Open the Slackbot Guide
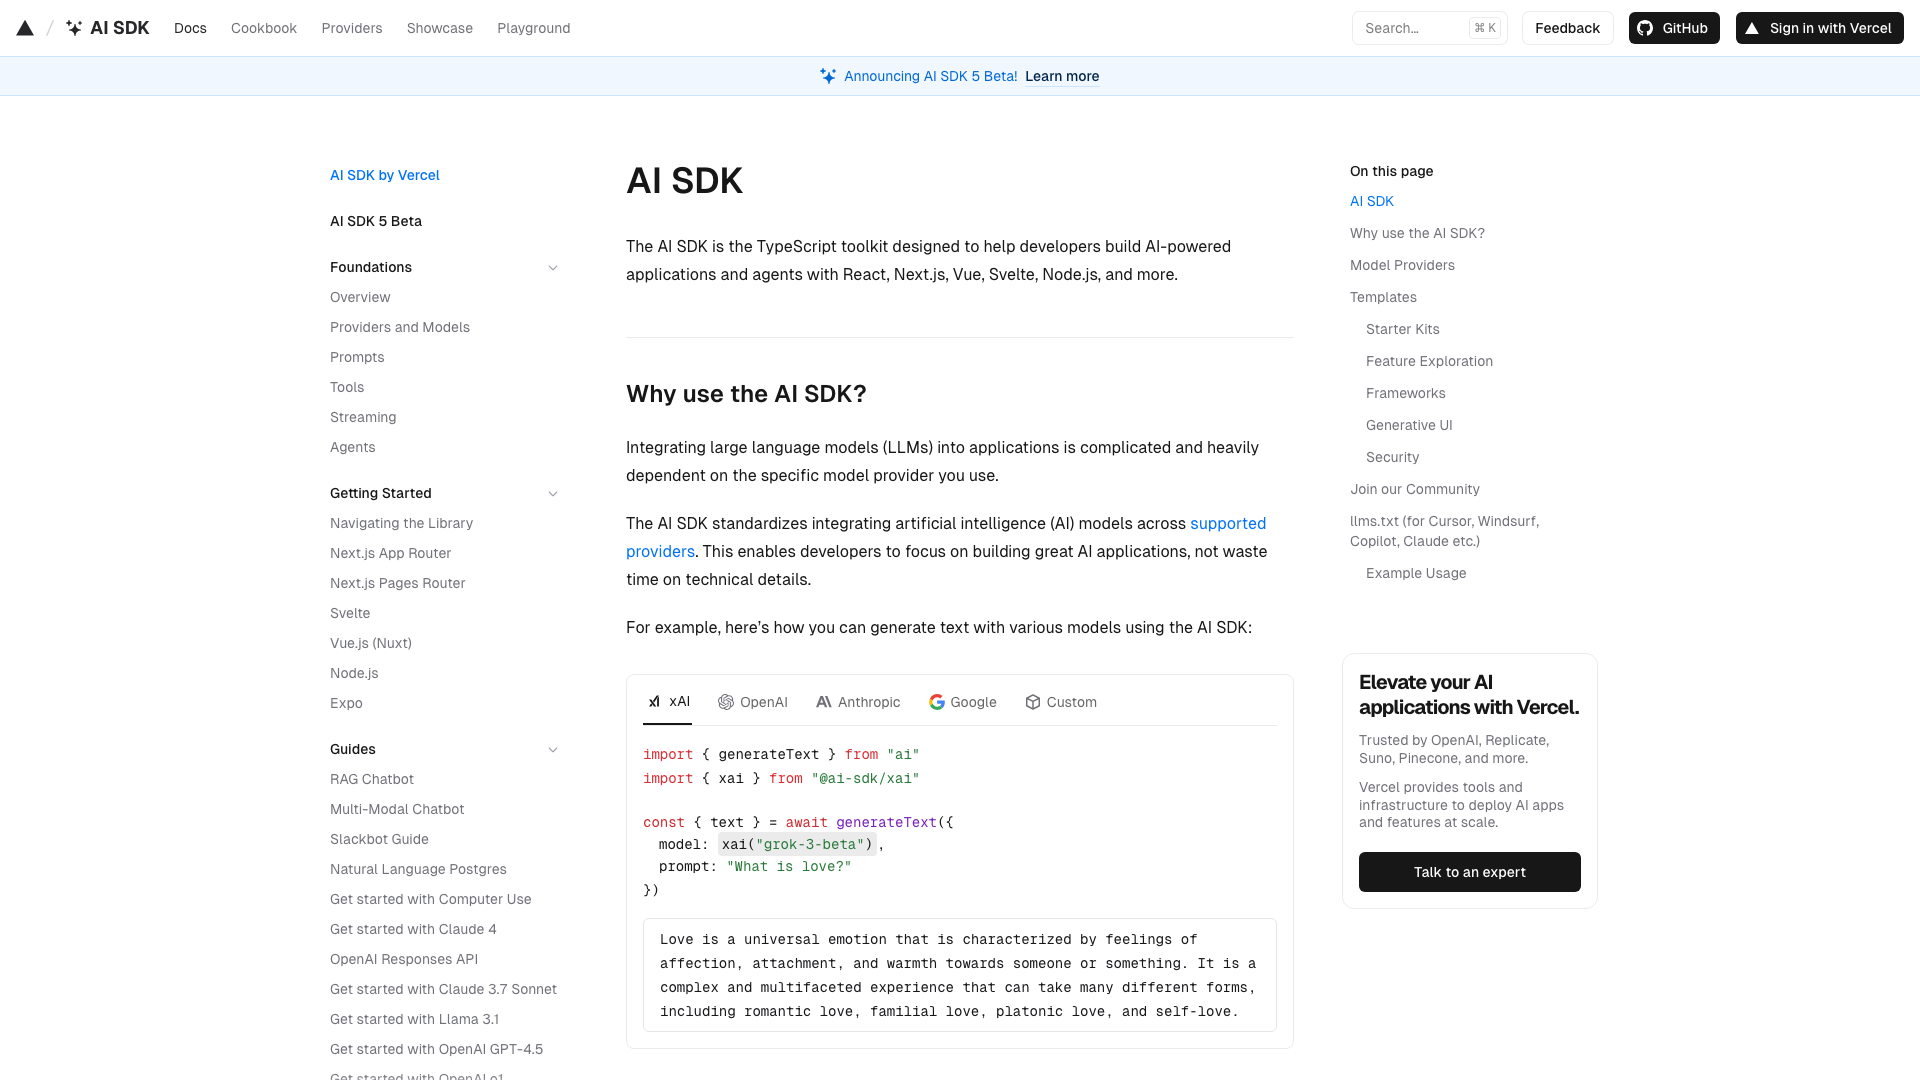This screenshot has height=1080, width=1920. (379, 839)
